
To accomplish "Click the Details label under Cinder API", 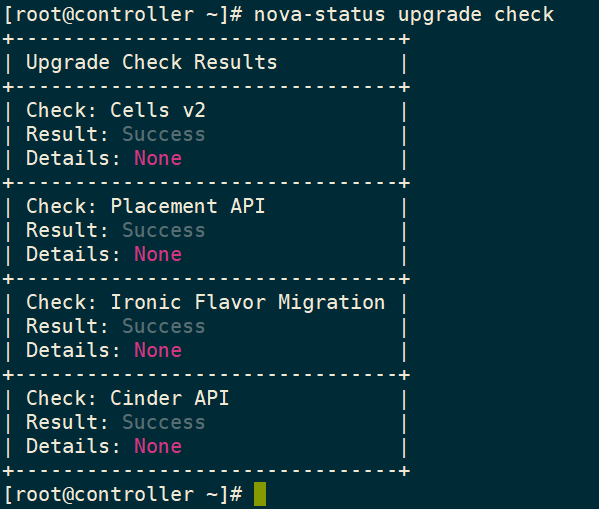I will point(73,446).
